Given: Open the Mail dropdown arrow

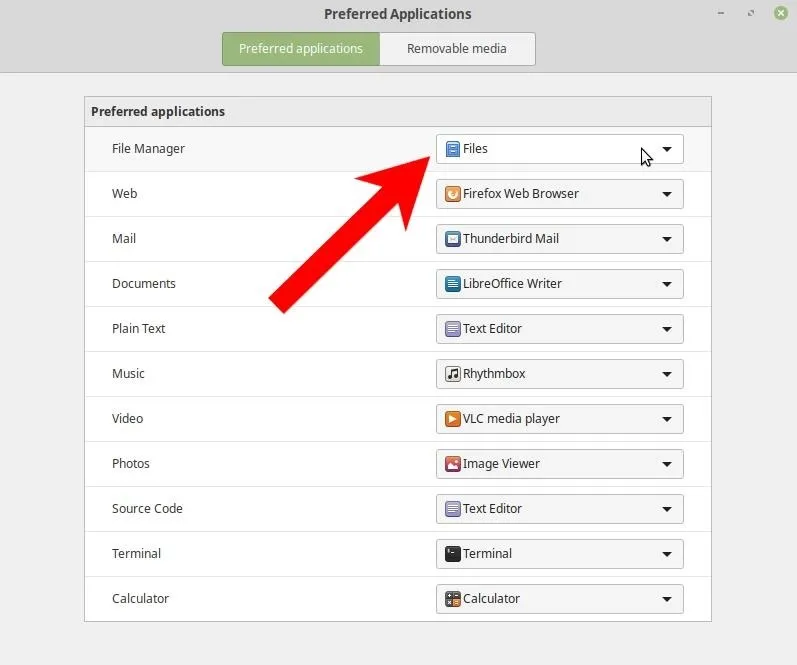Looking at the screenshot, I should 667,239.
